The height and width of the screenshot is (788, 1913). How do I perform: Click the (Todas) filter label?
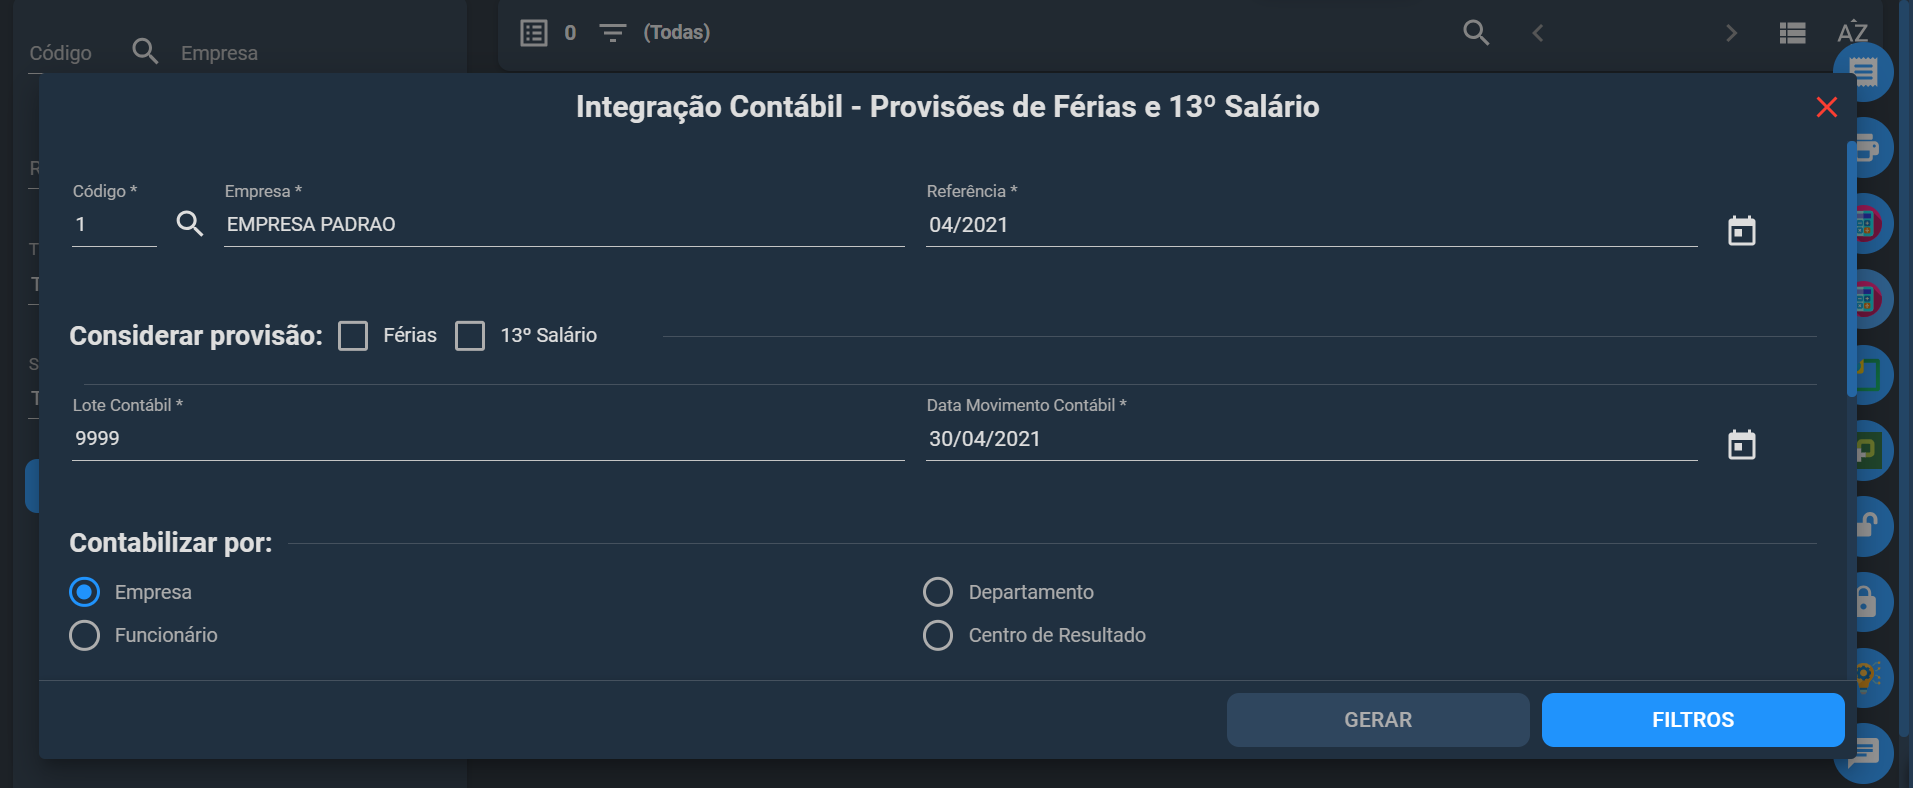[x=677, y=33]
